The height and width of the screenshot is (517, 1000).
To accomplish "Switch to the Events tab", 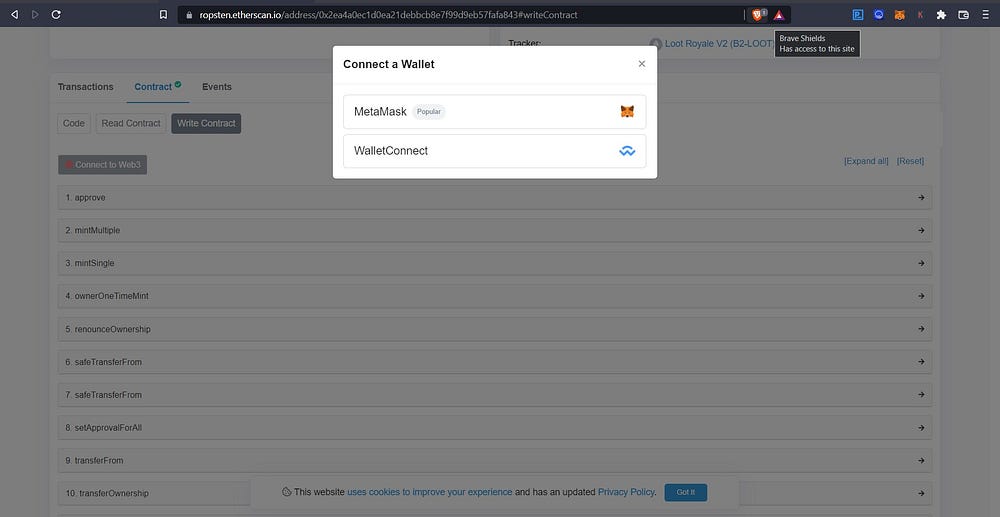I will coord(217,87).
